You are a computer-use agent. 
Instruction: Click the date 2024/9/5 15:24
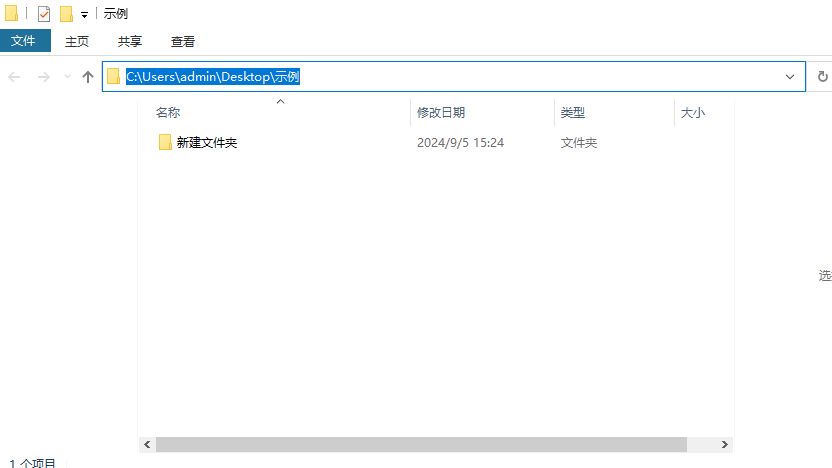461,143
